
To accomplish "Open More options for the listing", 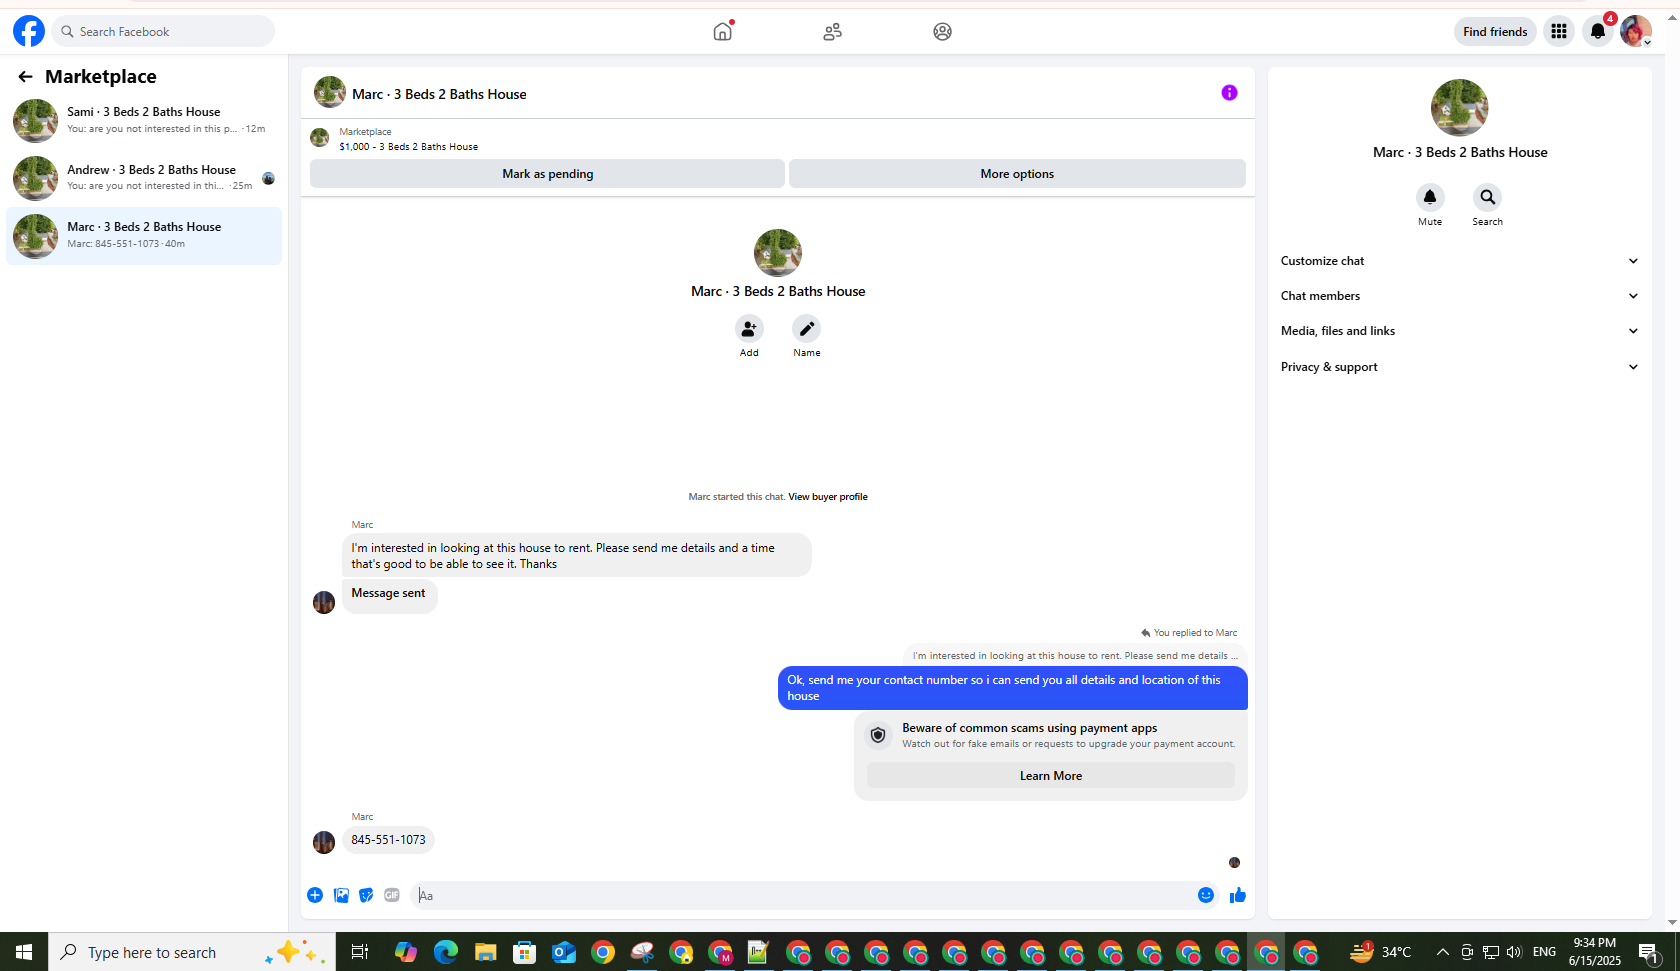I will coord(1017,174).
